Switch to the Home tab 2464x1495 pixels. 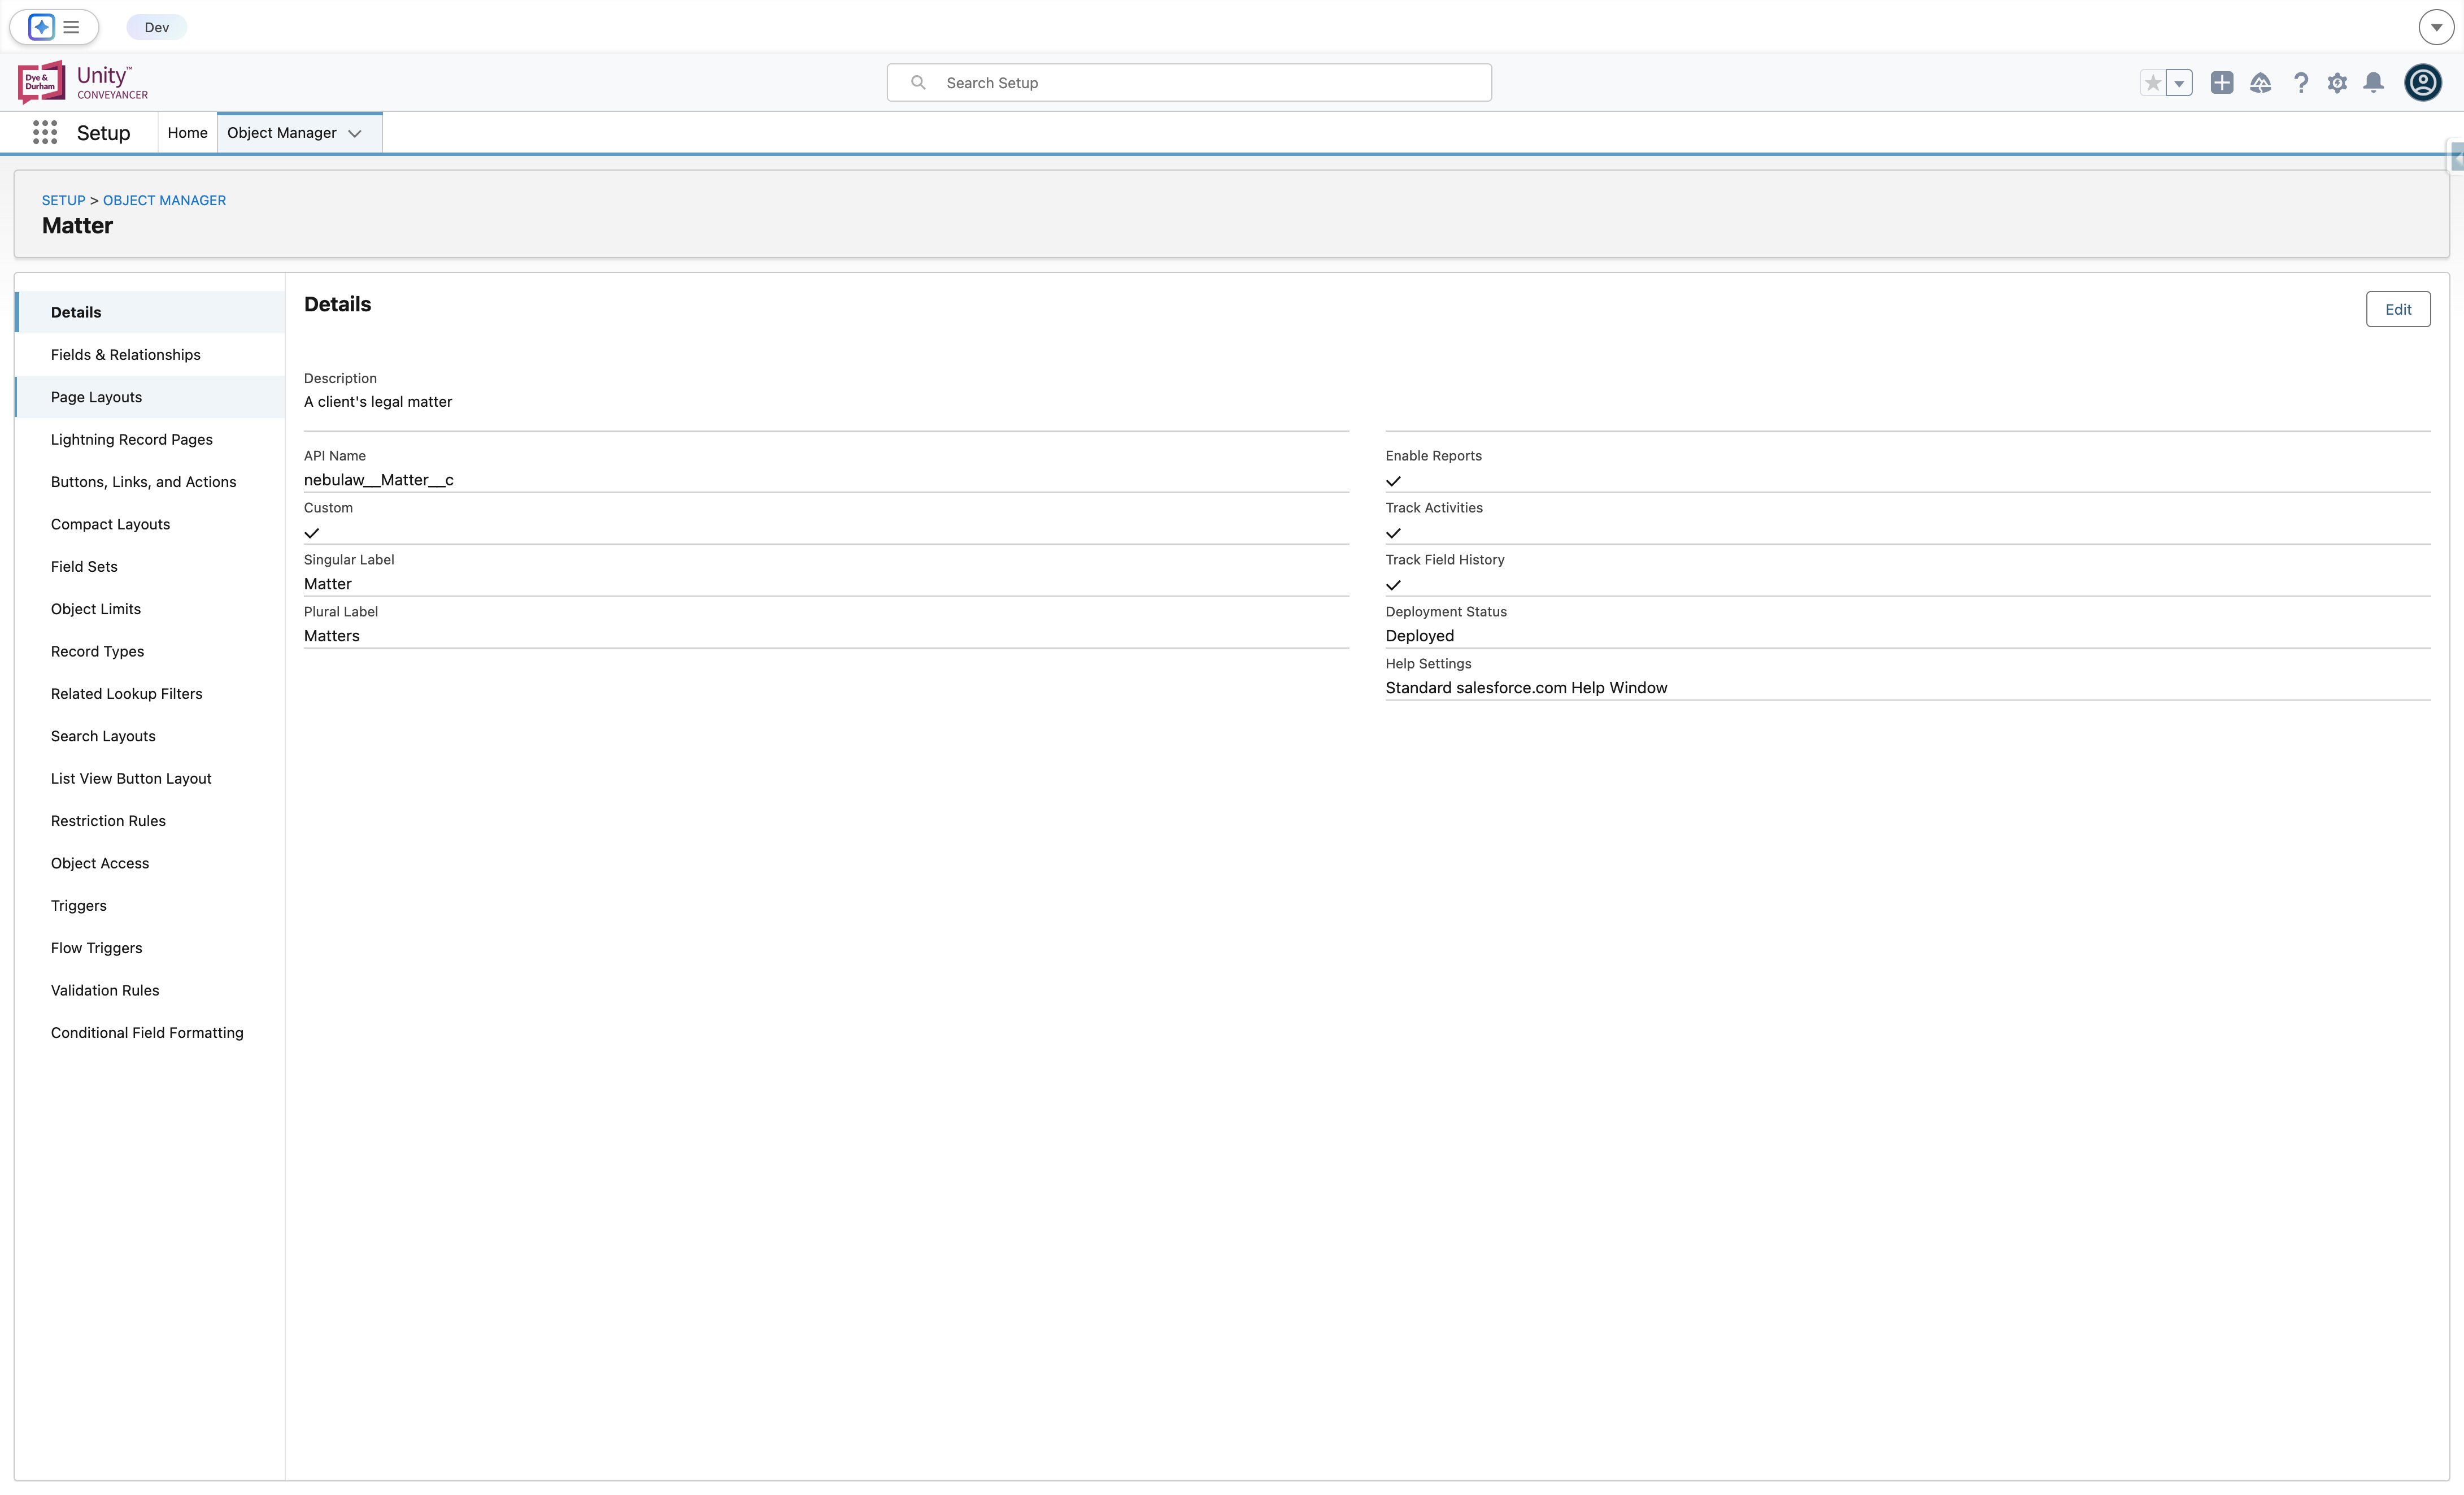pos(187,133)
